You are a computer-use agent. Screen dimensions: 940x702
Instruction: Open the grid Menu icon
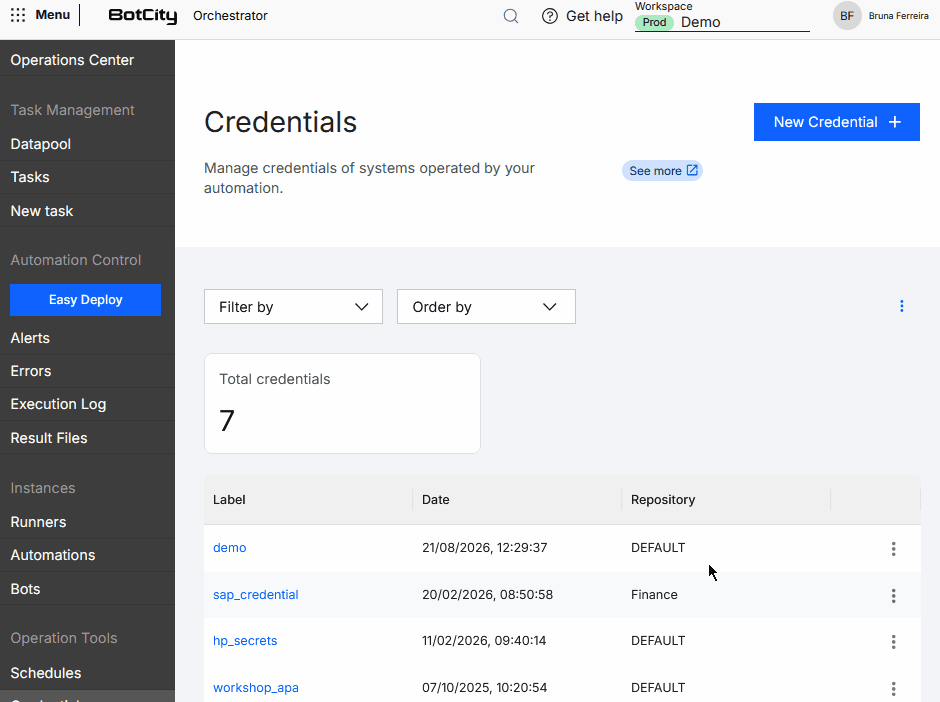[x=18, y=15]
